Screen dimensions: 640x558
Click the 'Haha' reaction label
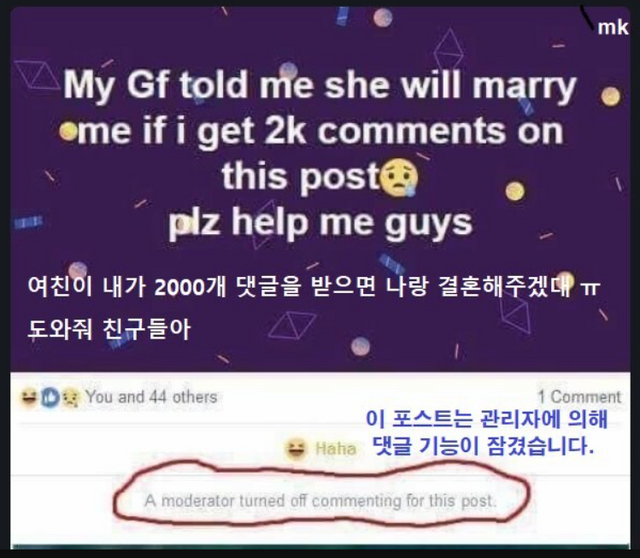pos(336,449)
